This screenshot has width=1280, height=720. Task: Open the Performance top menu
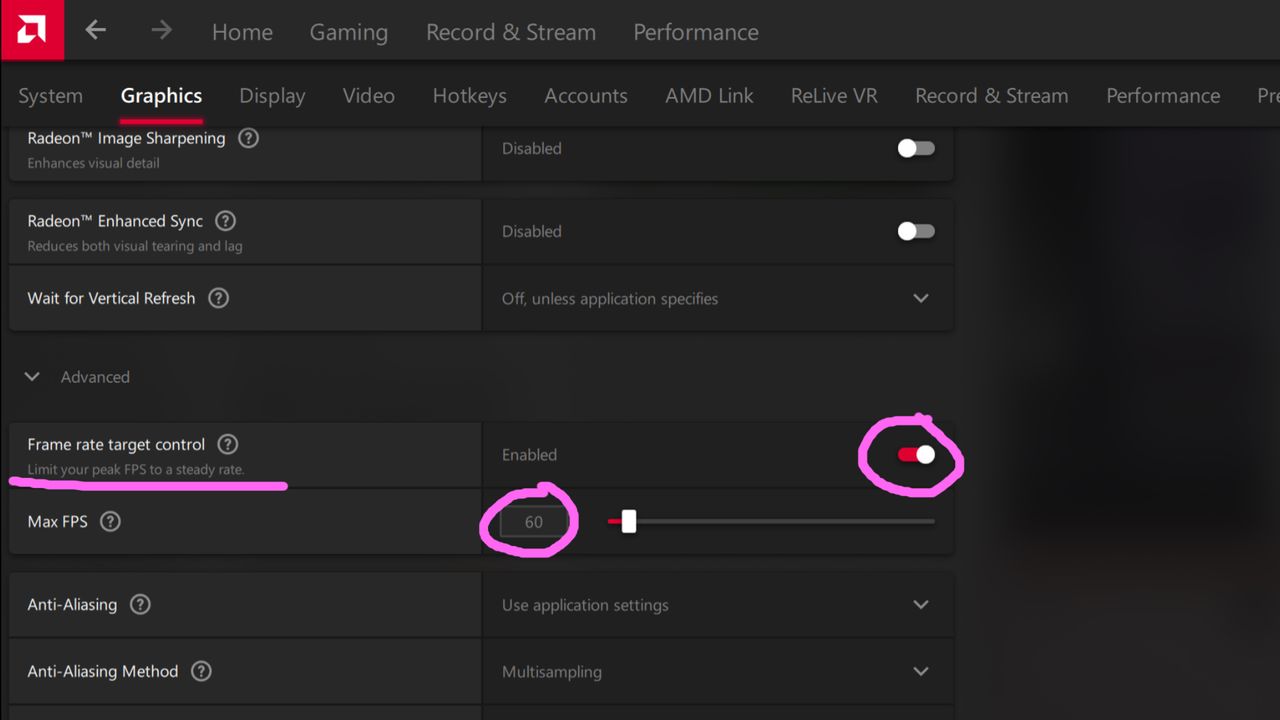pos(696,32)
